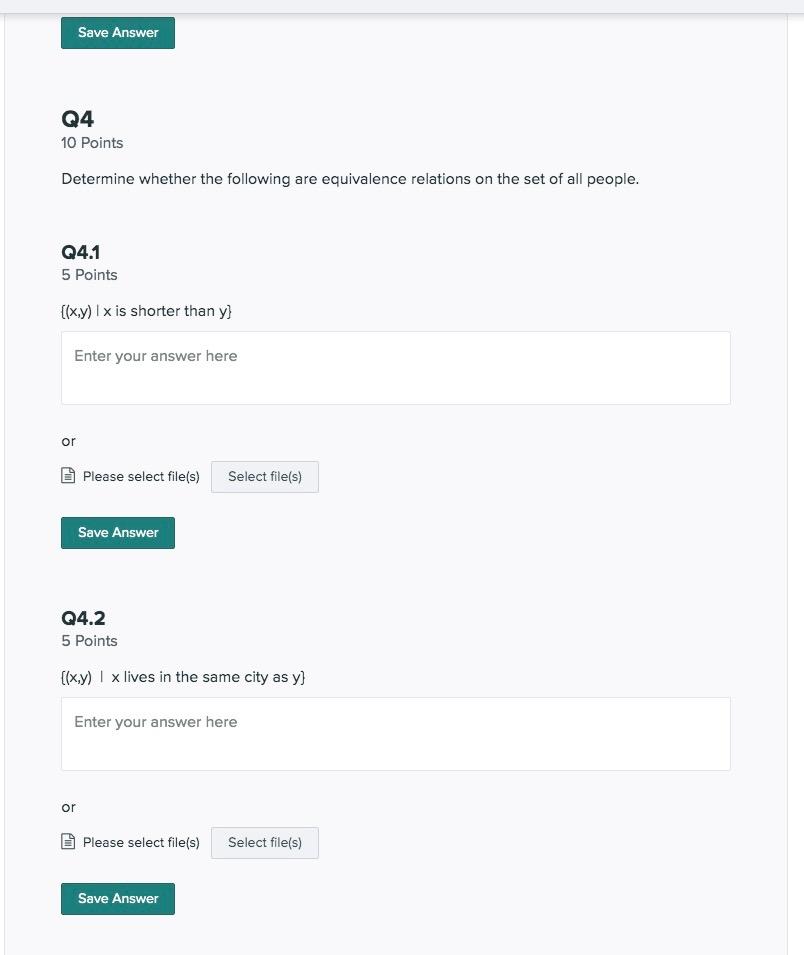
Task: Save the answer for Q4.2
Action: tap(118, 899)
